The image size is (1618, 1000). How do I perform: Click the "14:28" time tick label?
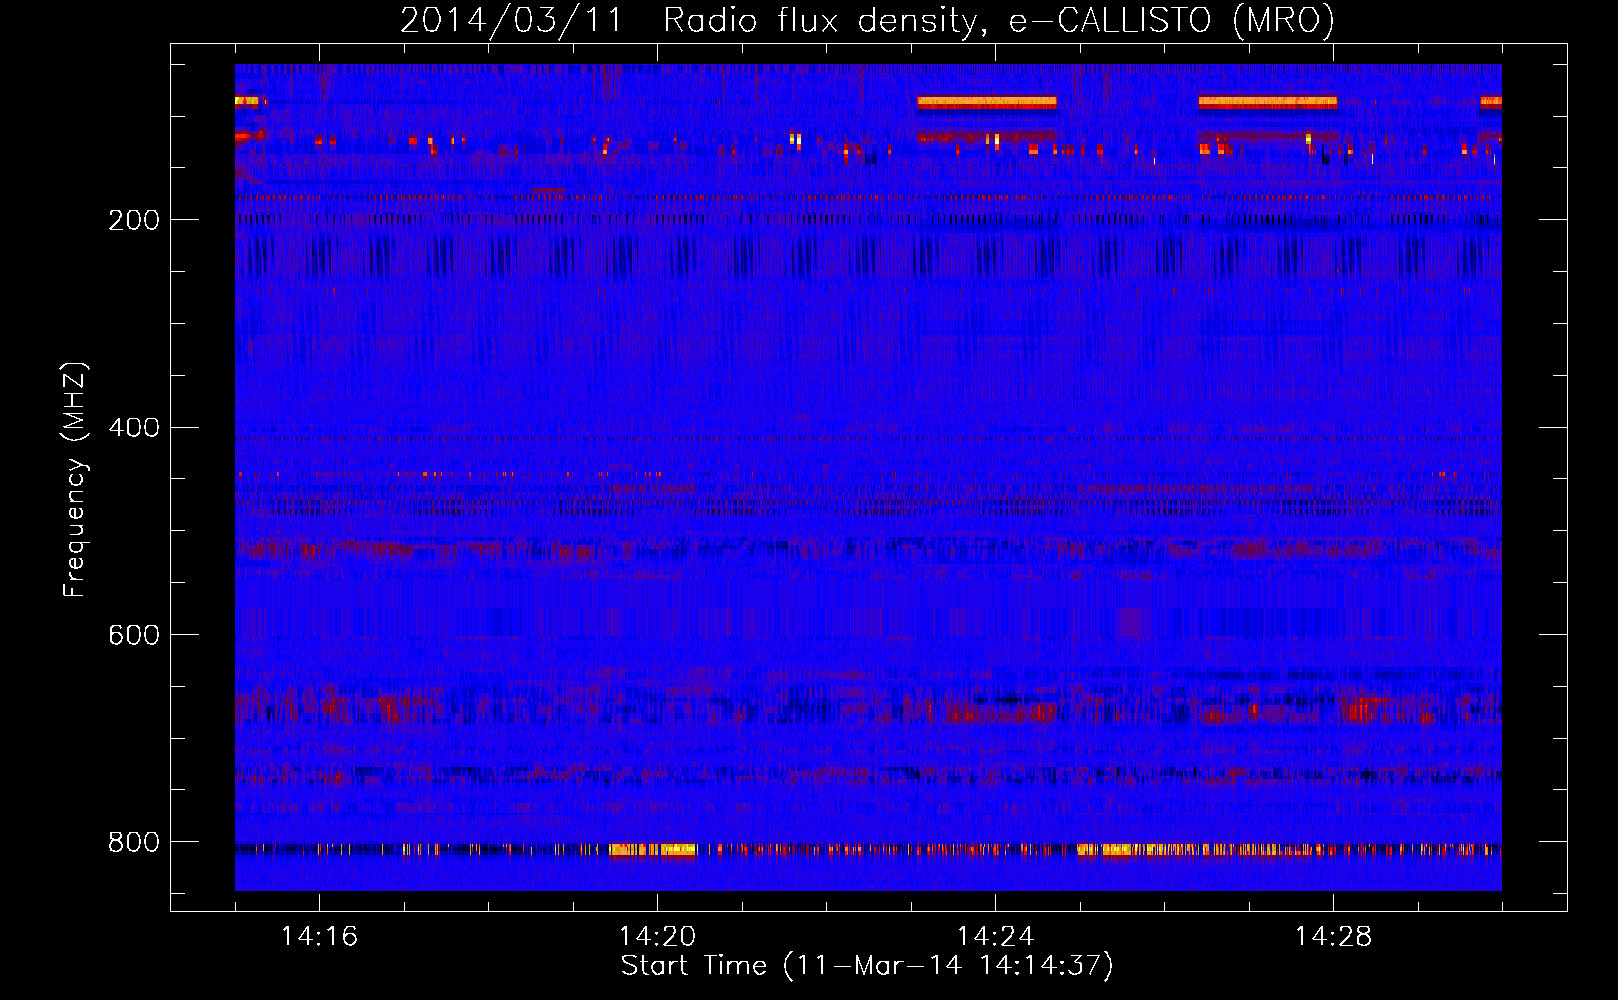1333,936
